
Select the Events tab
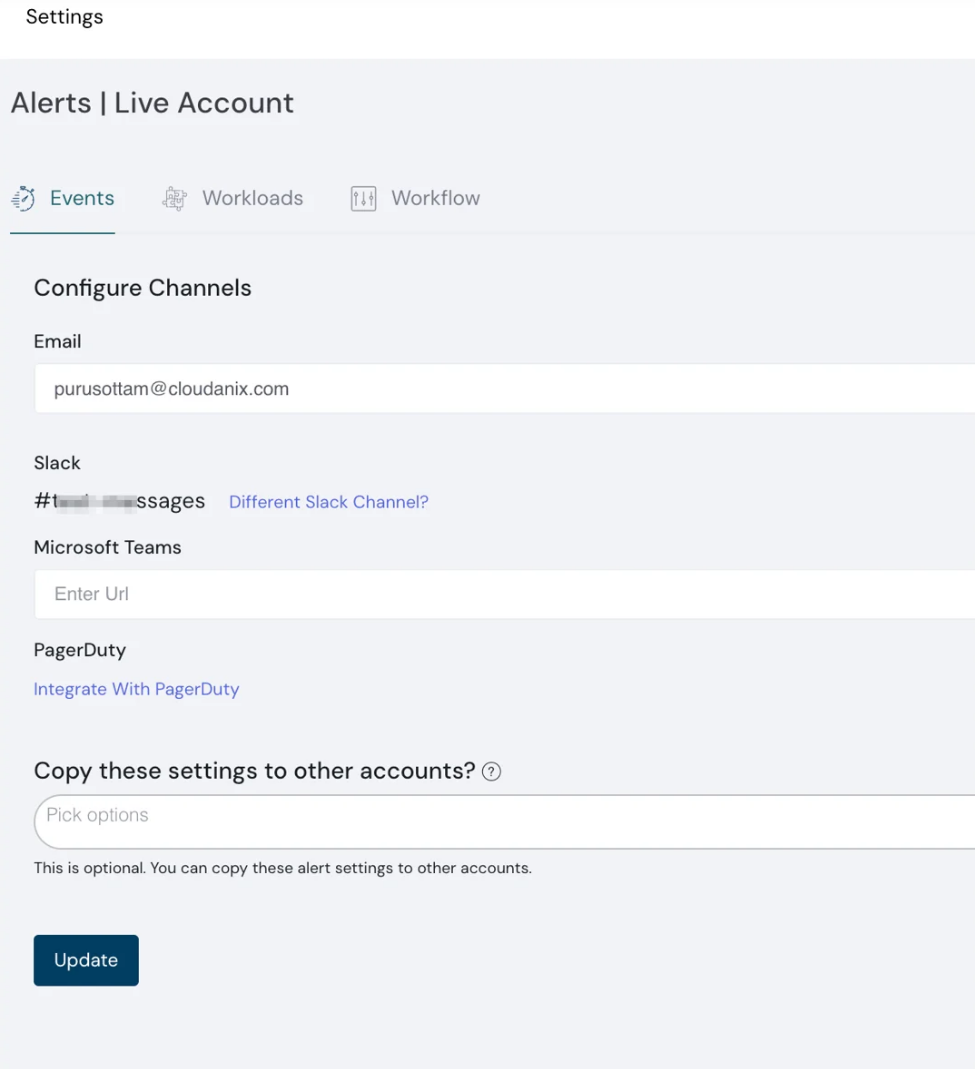point(82,198)
